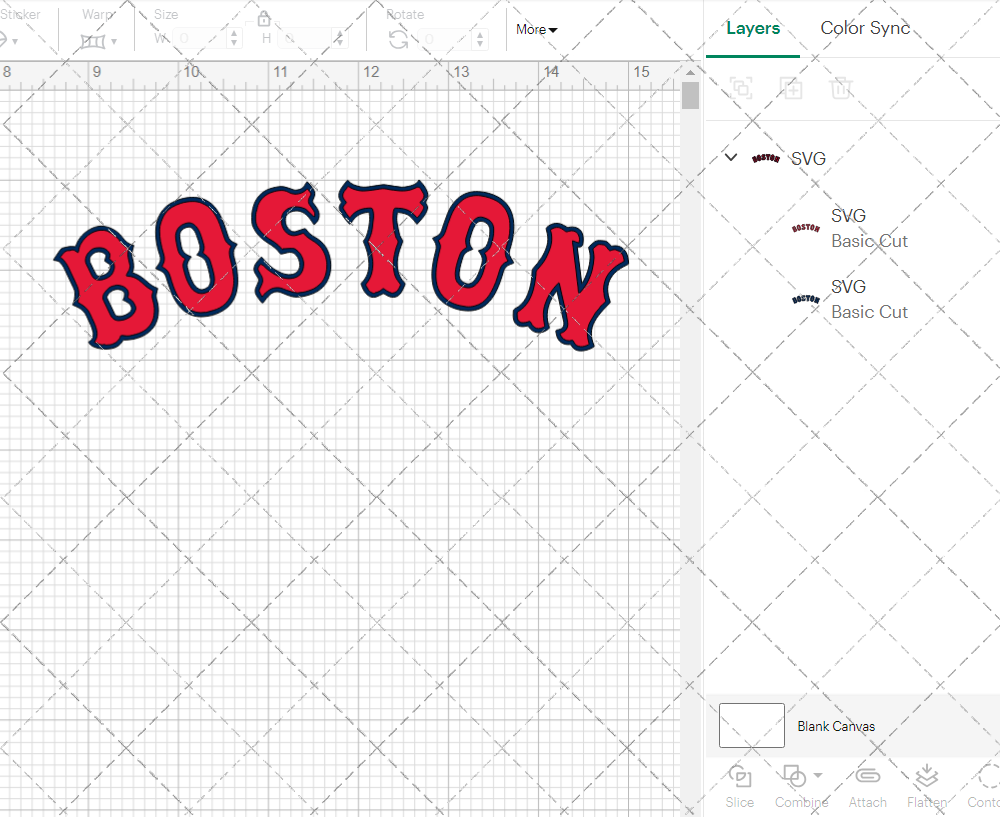The height and width of the screenshot is (817, 1000).
Task: Open the More dropdown menu
Action: point(537,29)
